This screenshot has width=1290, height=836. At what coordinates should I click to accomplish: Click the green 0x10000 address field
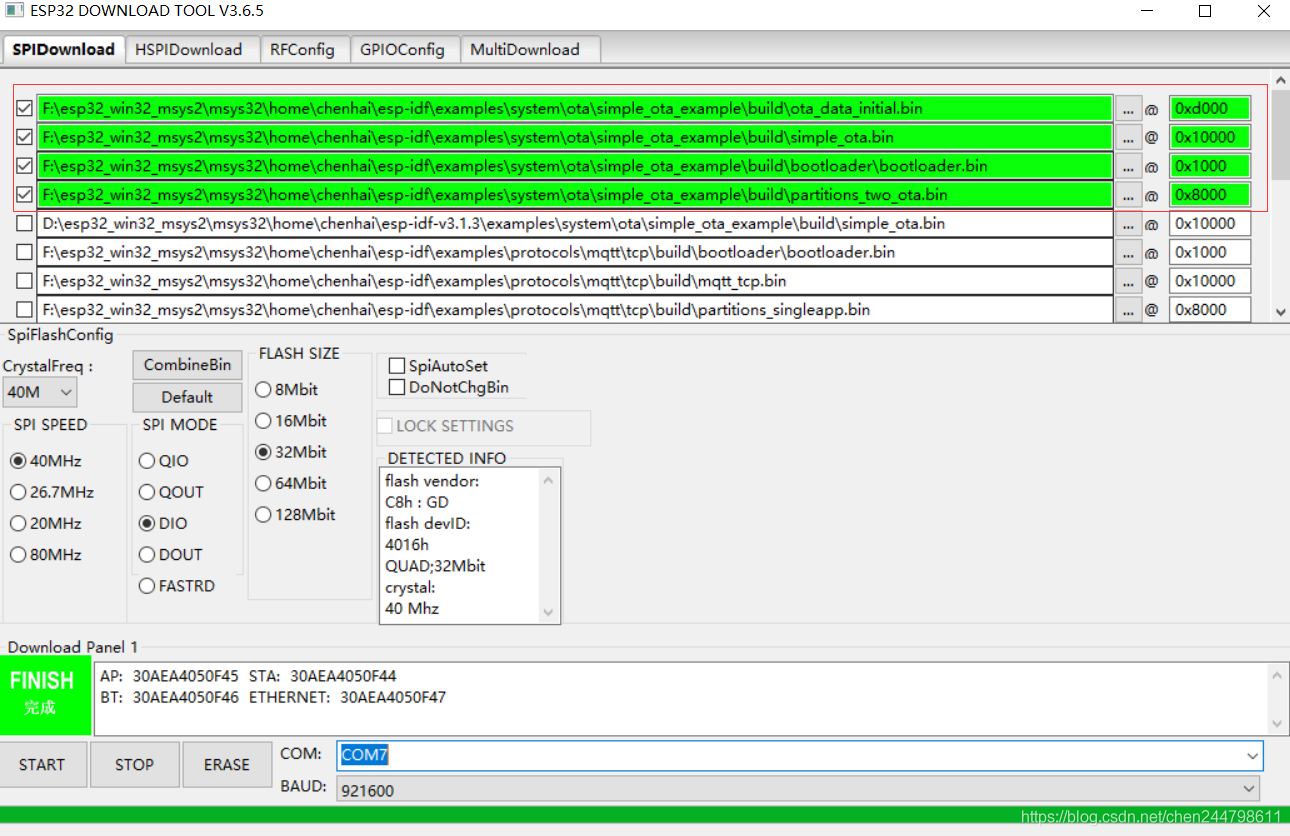[x=1210, y=137]
